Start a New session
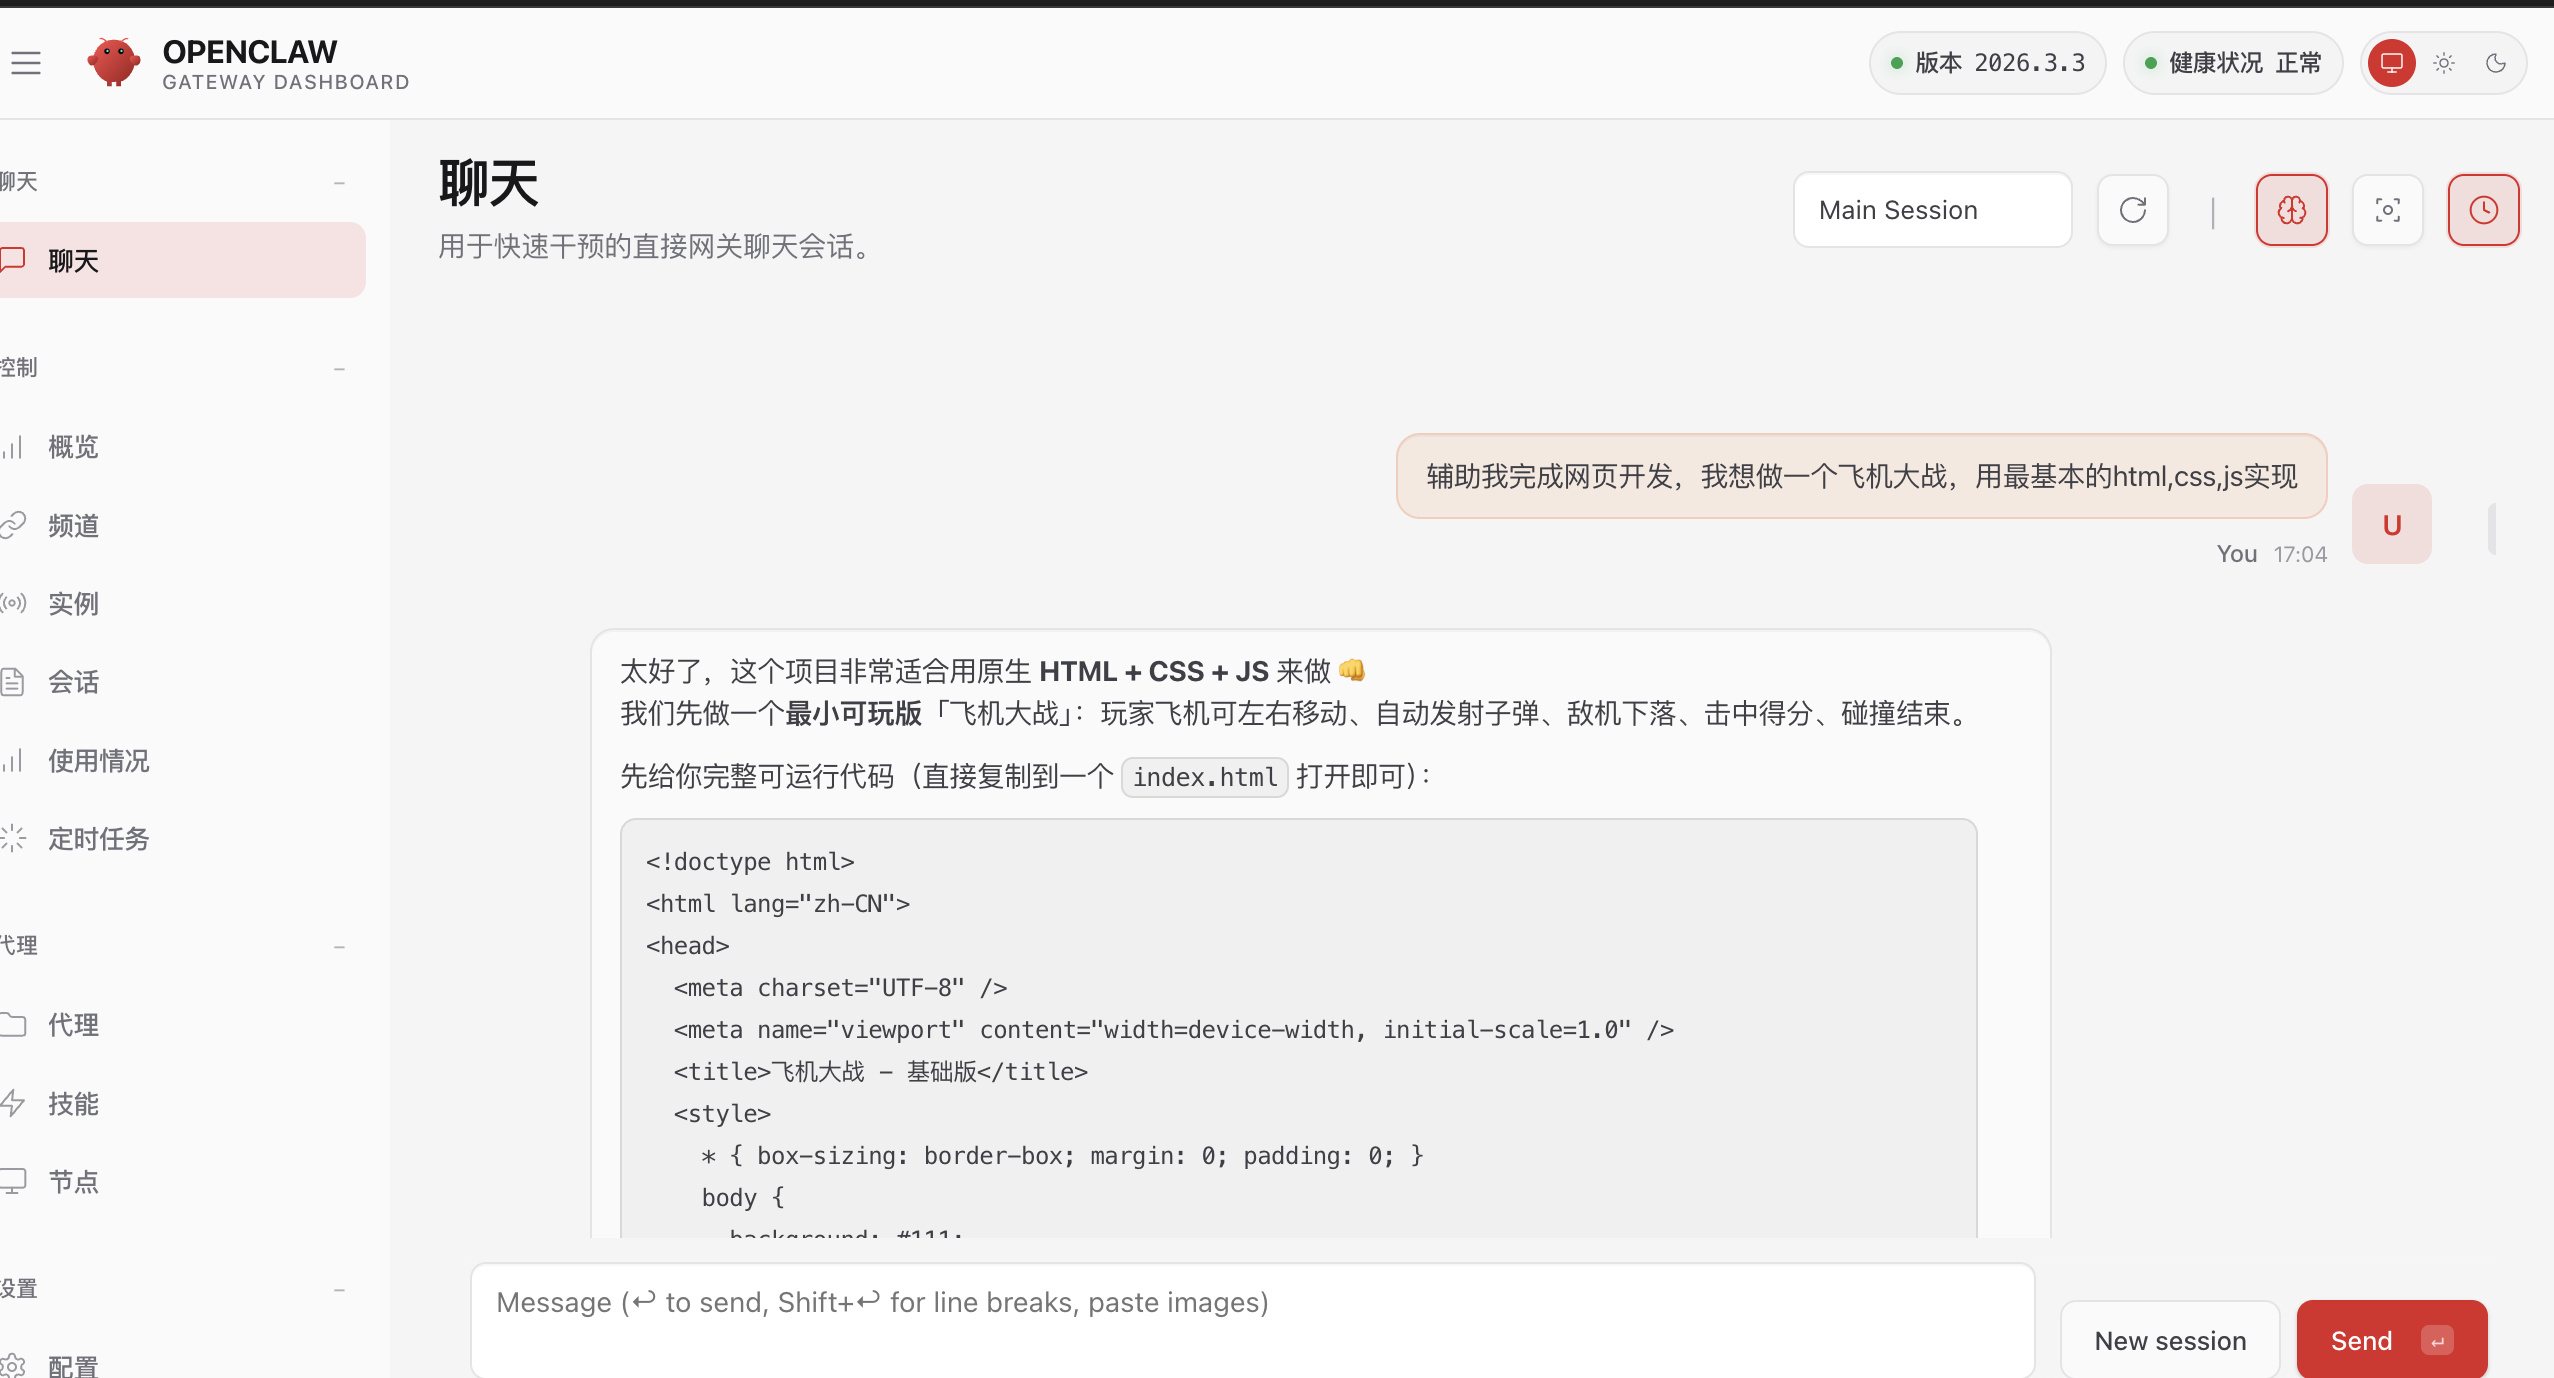The height and width of the screenshot is (1378, 2554). (x=2169, y=1338)
